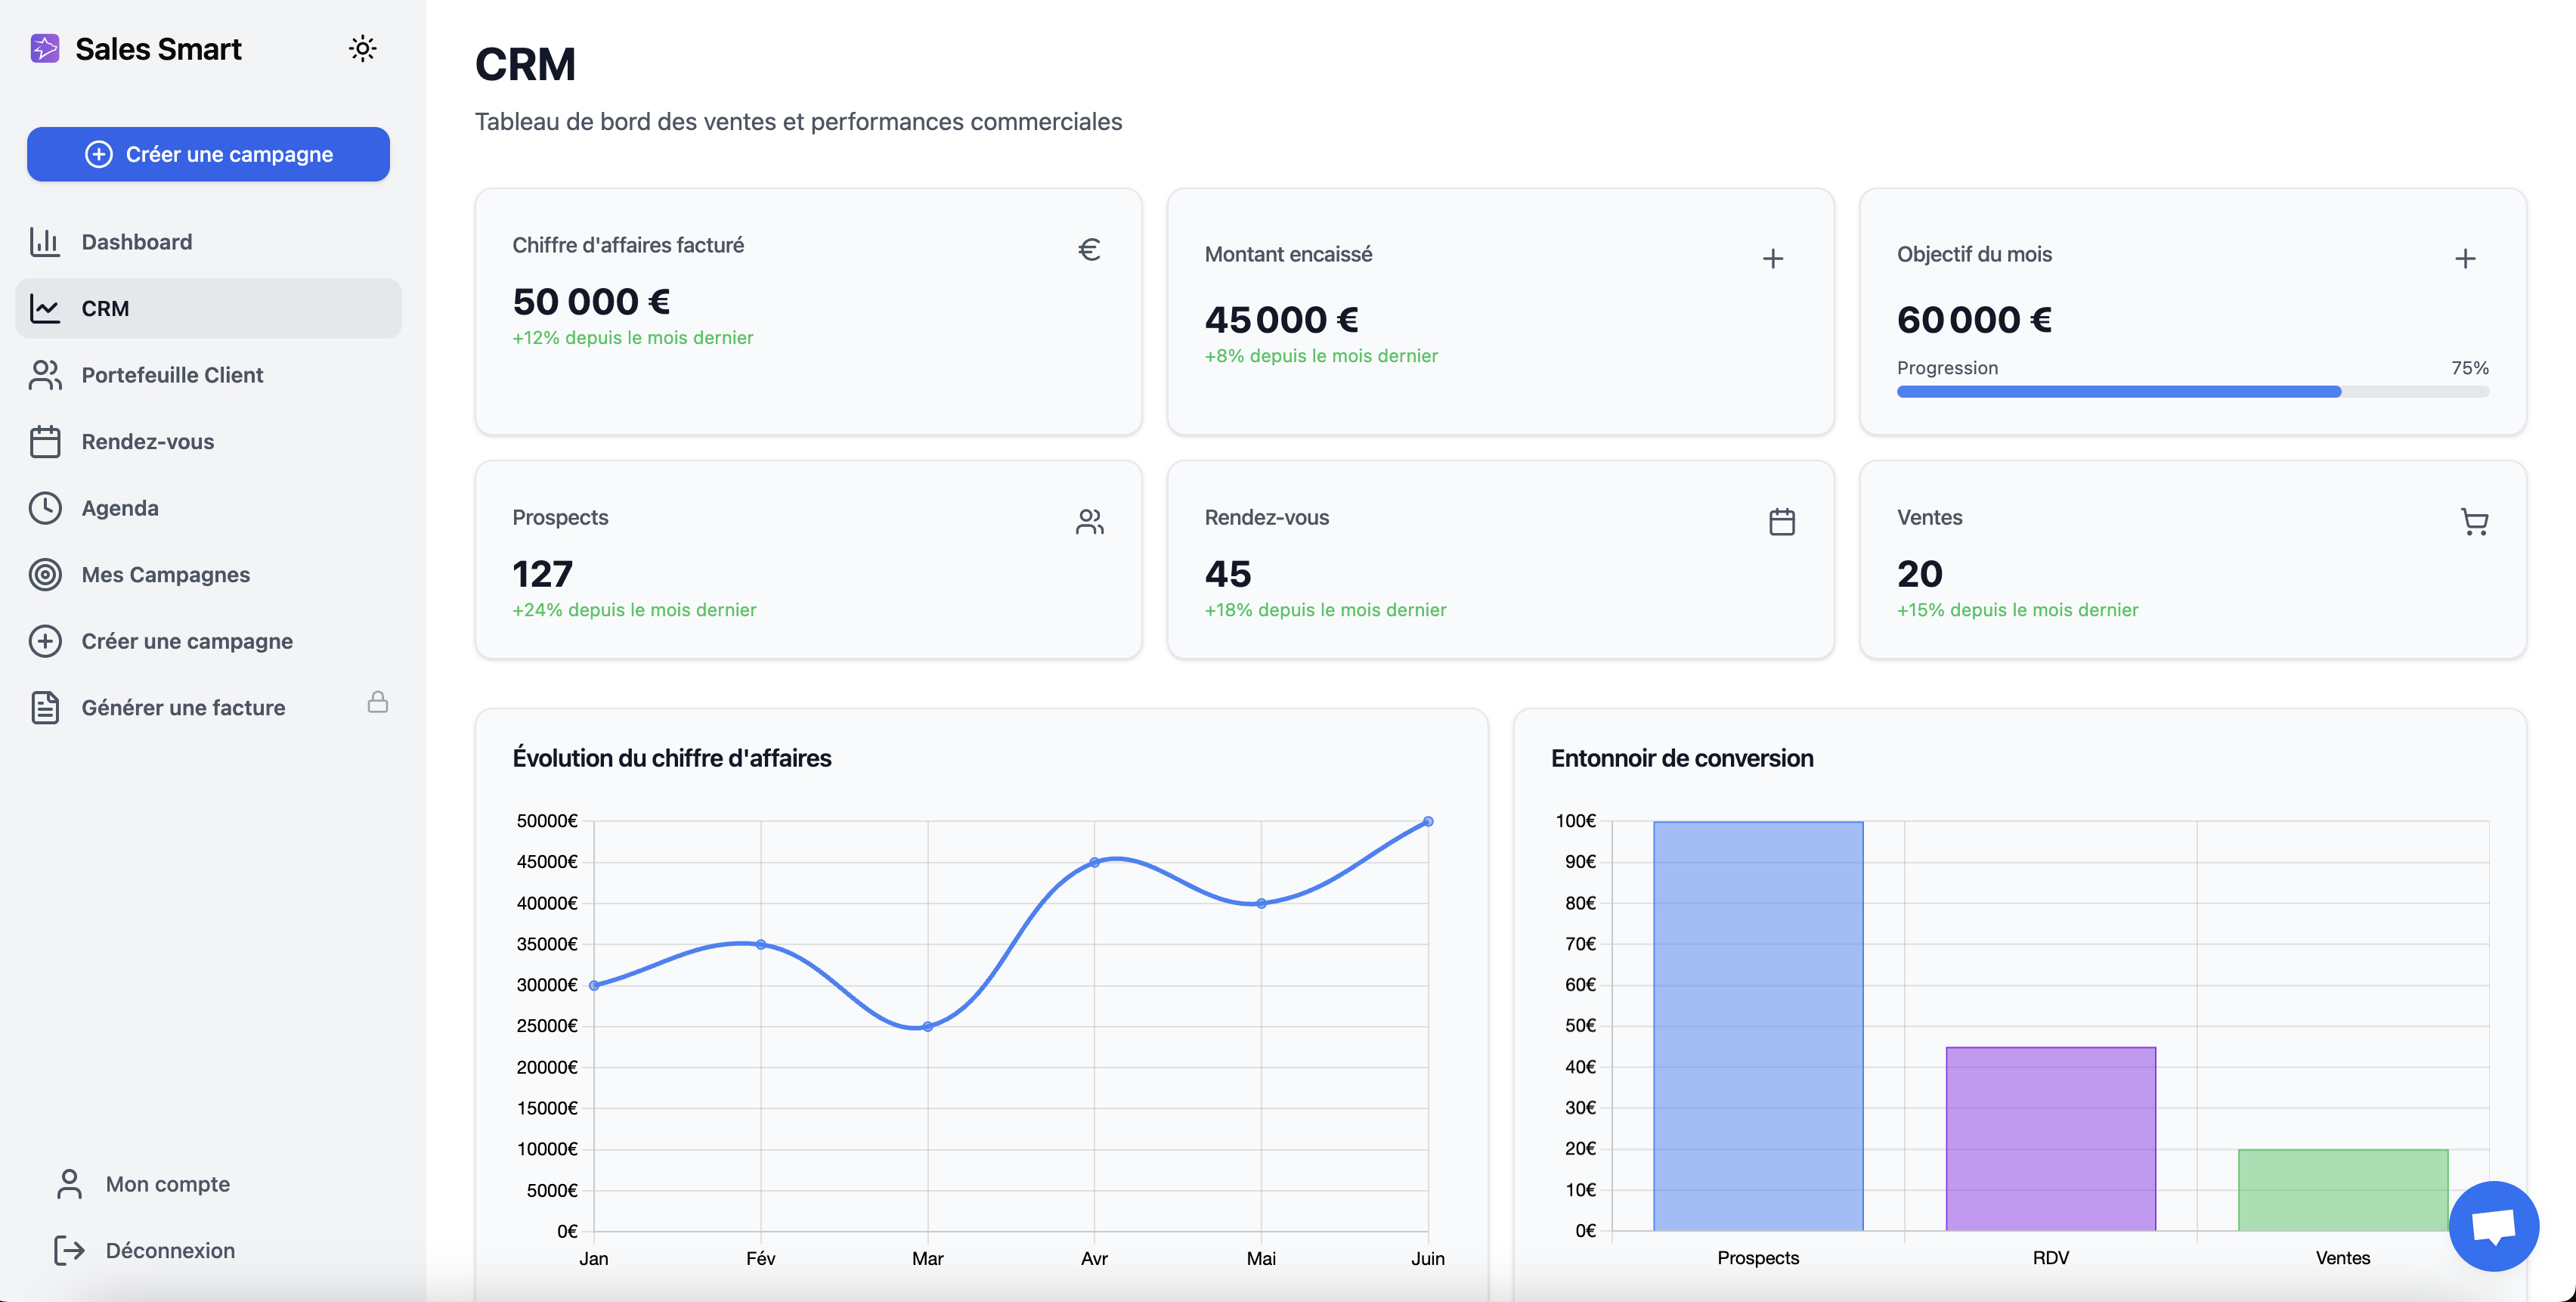2576x1302 pixels.
Task: Click the lock icon beside Générer une facture
Action: point(377,702)
